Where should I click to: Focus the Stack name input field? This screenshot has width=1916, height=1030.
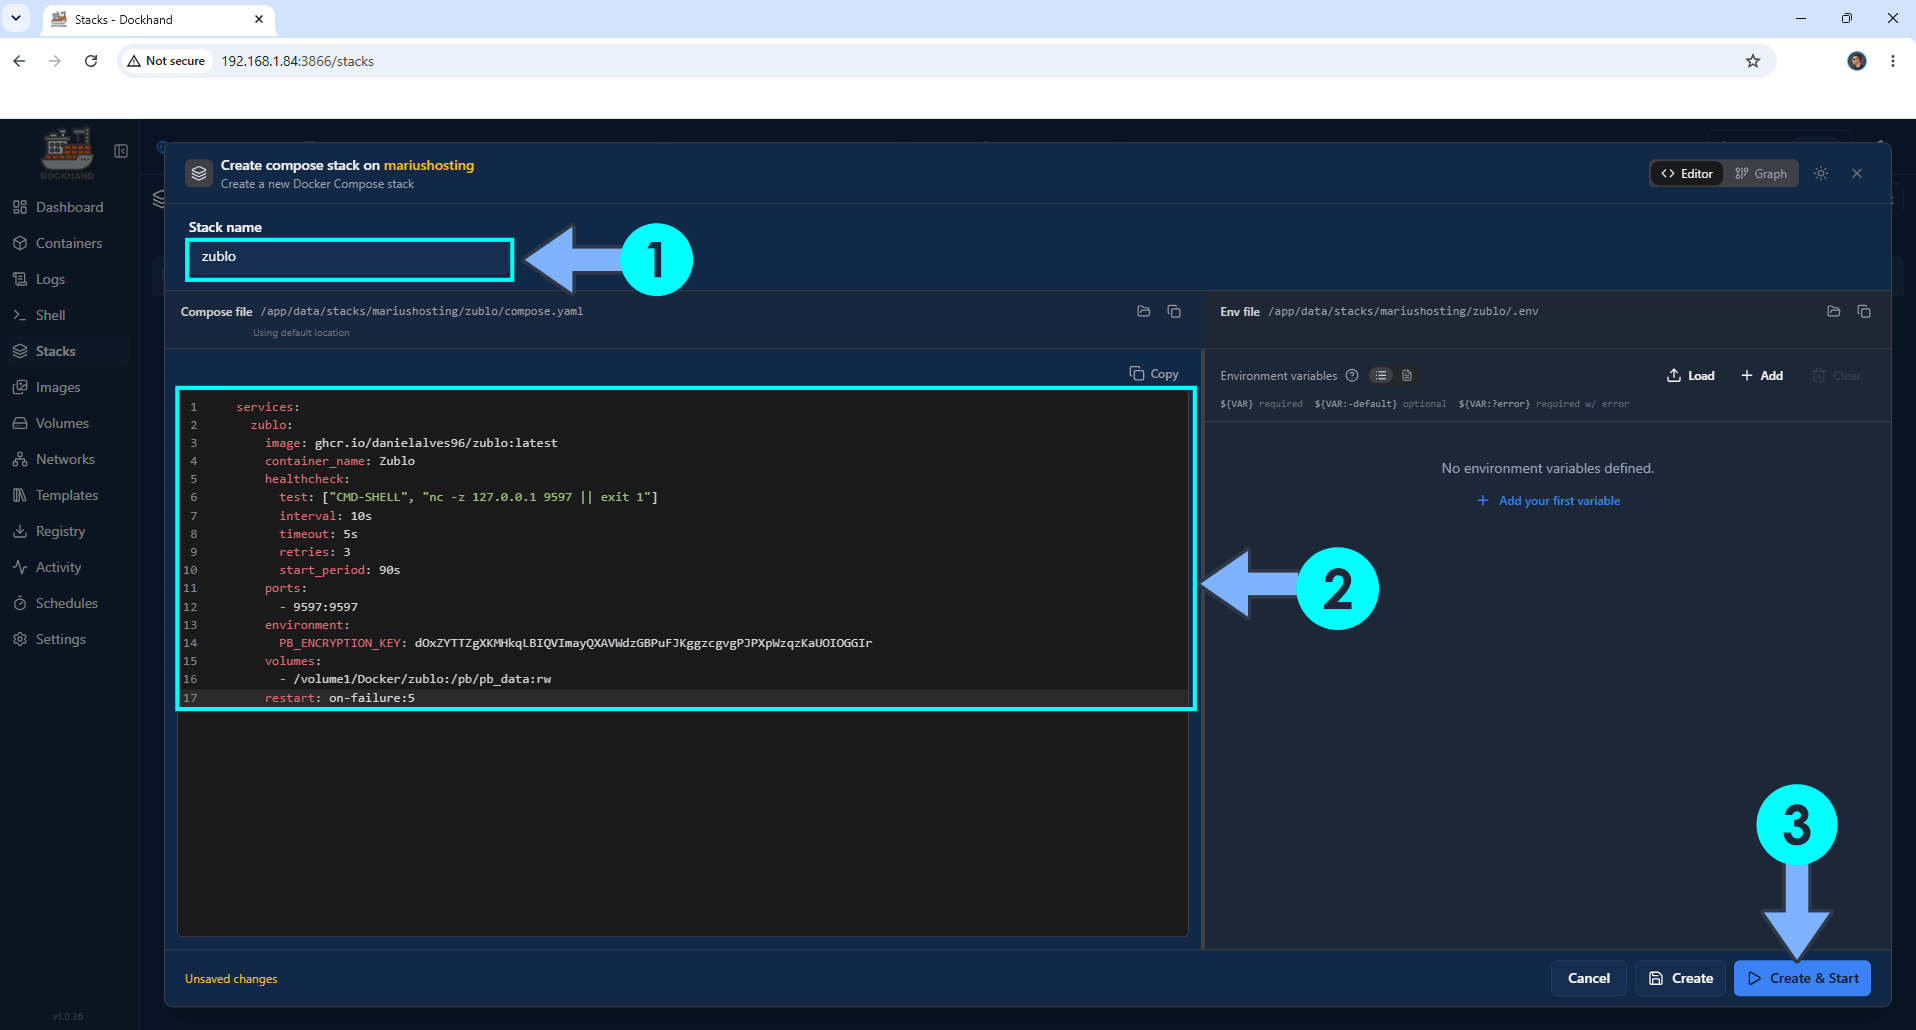pyautogui.click(x=350, y=259)
